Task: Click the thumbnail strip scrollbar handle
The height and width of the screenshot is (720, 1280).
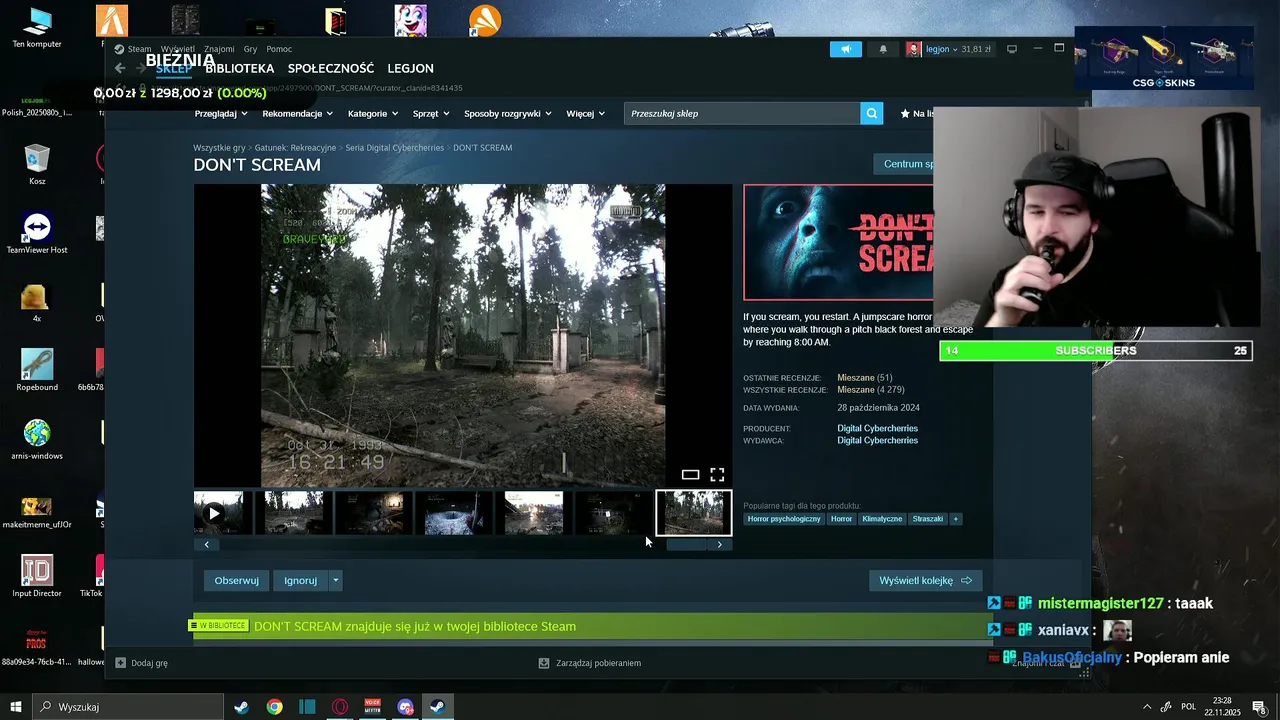Action: (x=687, y=545)
